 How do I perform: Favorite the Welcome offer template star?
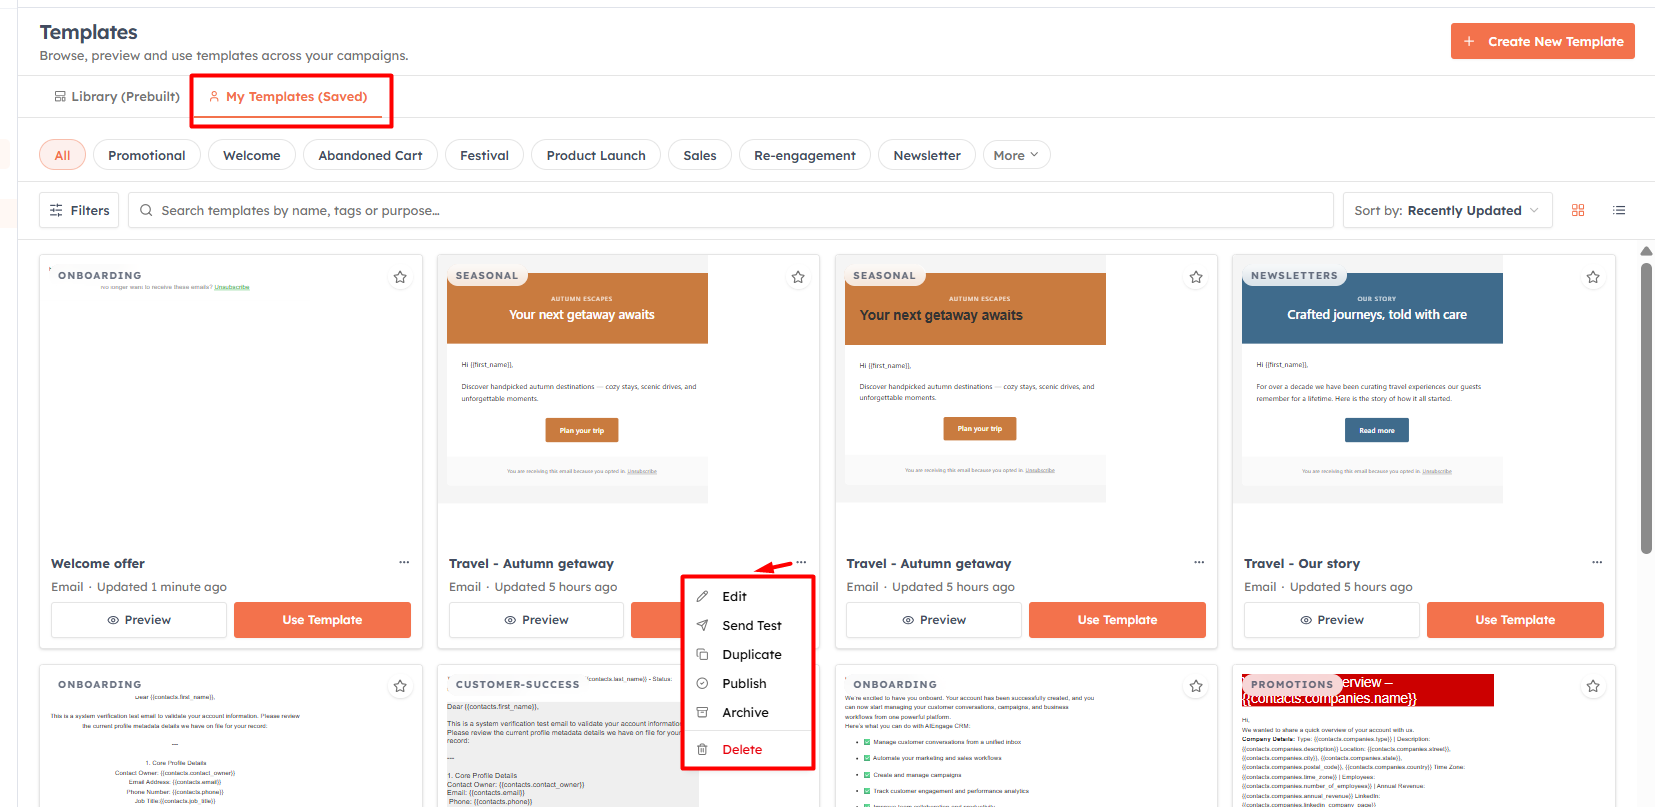[x=400, y=277]
